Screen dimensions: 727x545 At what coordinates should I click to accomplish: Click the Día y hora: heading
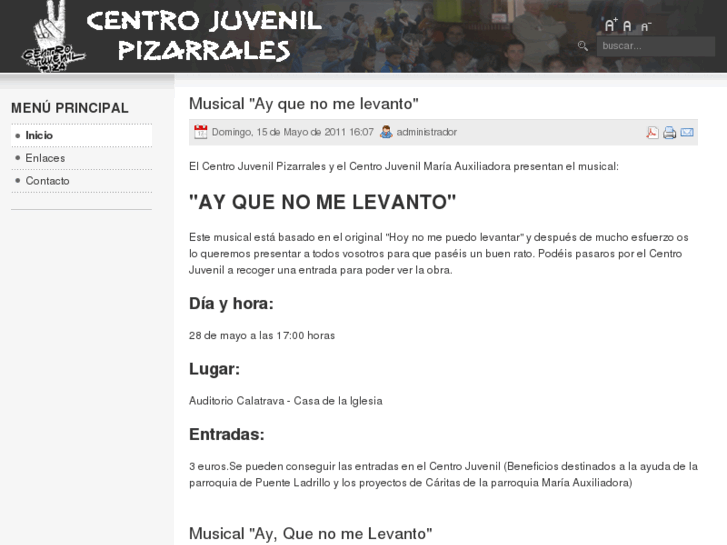point(231,304)
